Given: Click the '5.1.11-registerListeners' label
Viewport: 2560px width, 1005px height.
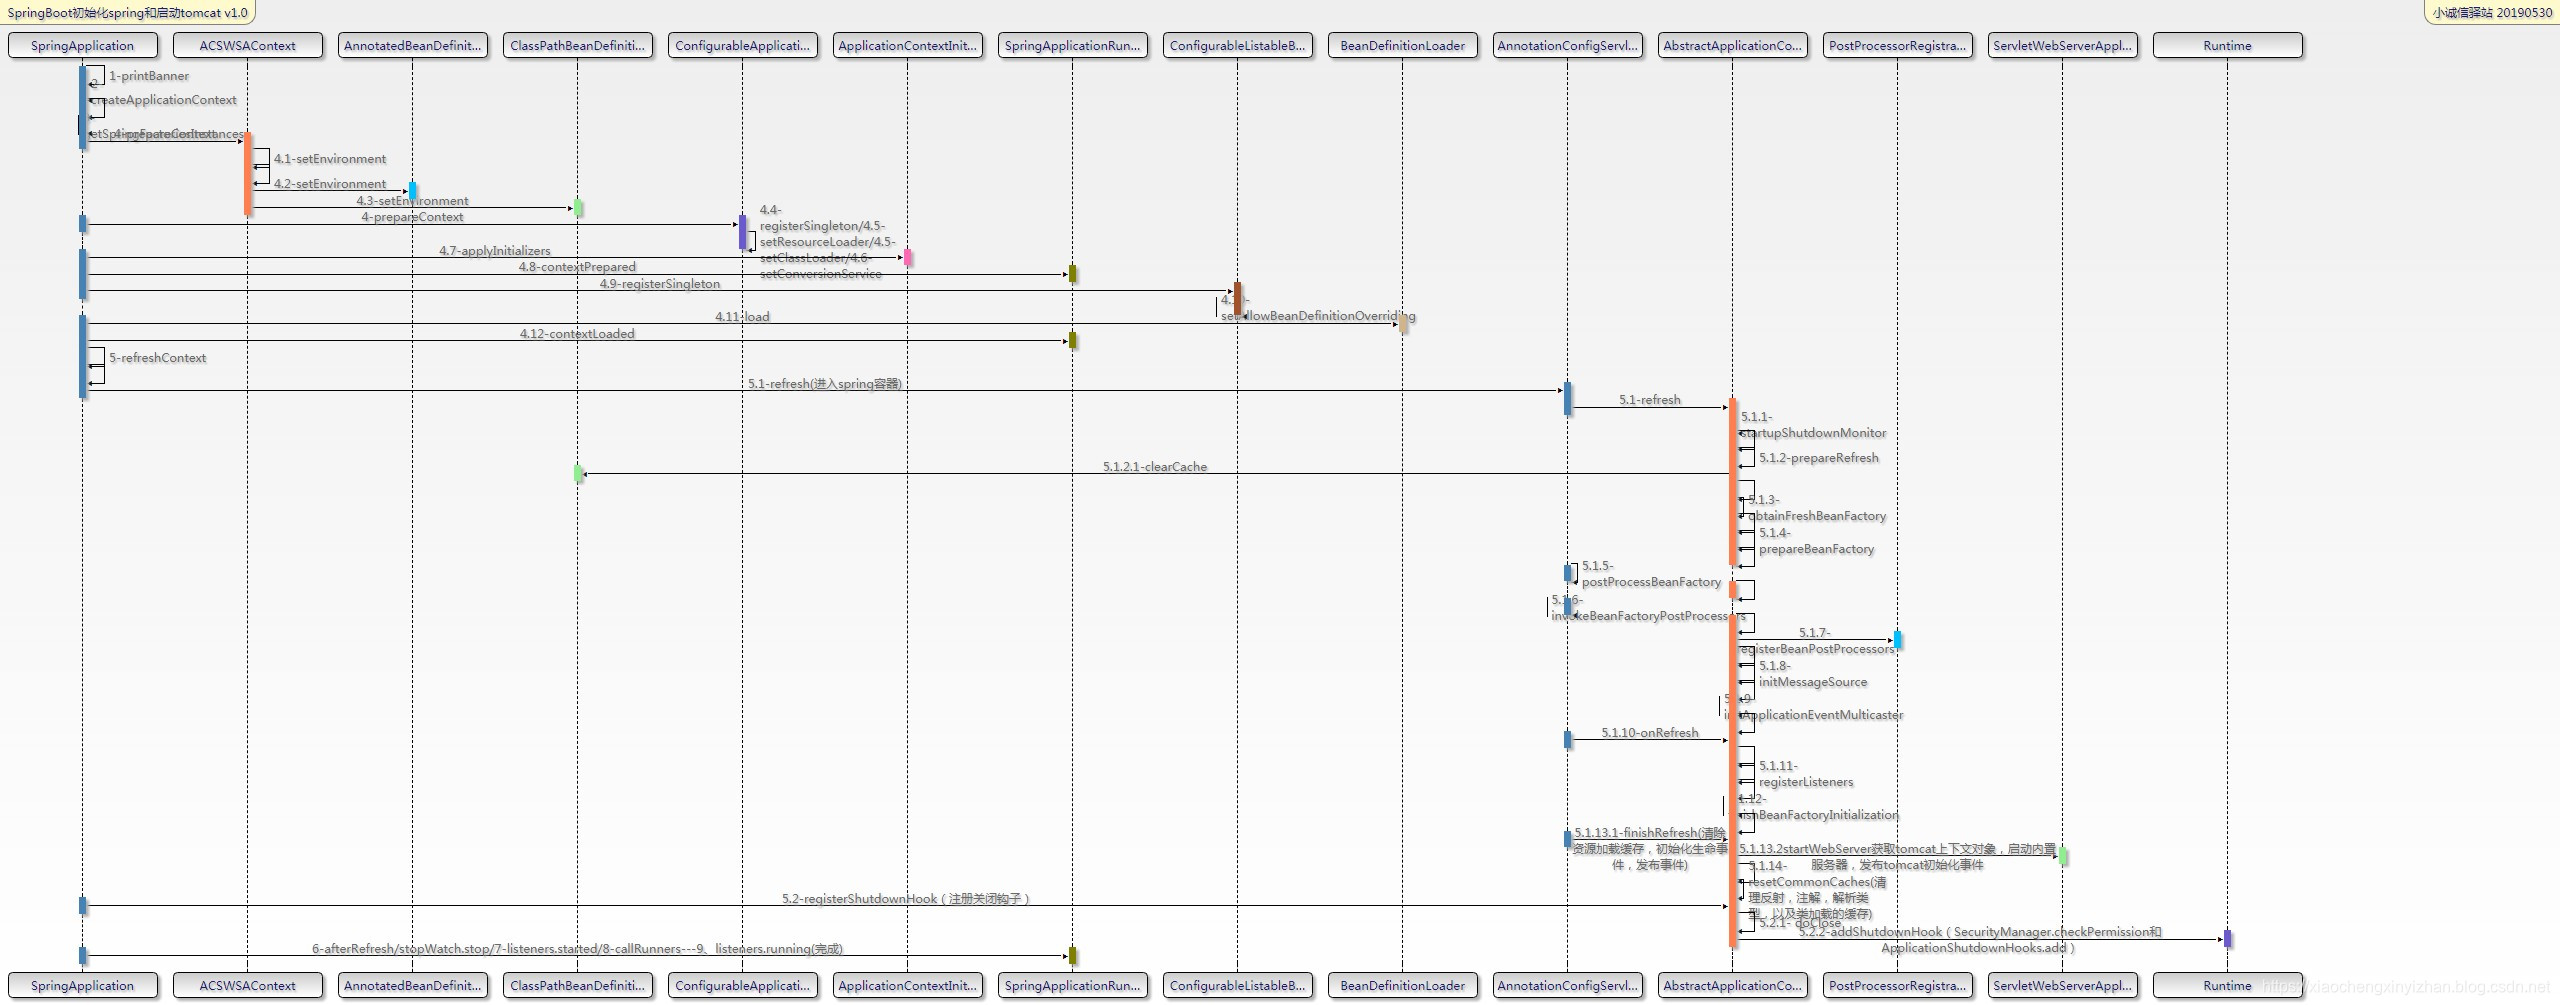Looking at the screenshot, I should click(x=1806, y=774).
